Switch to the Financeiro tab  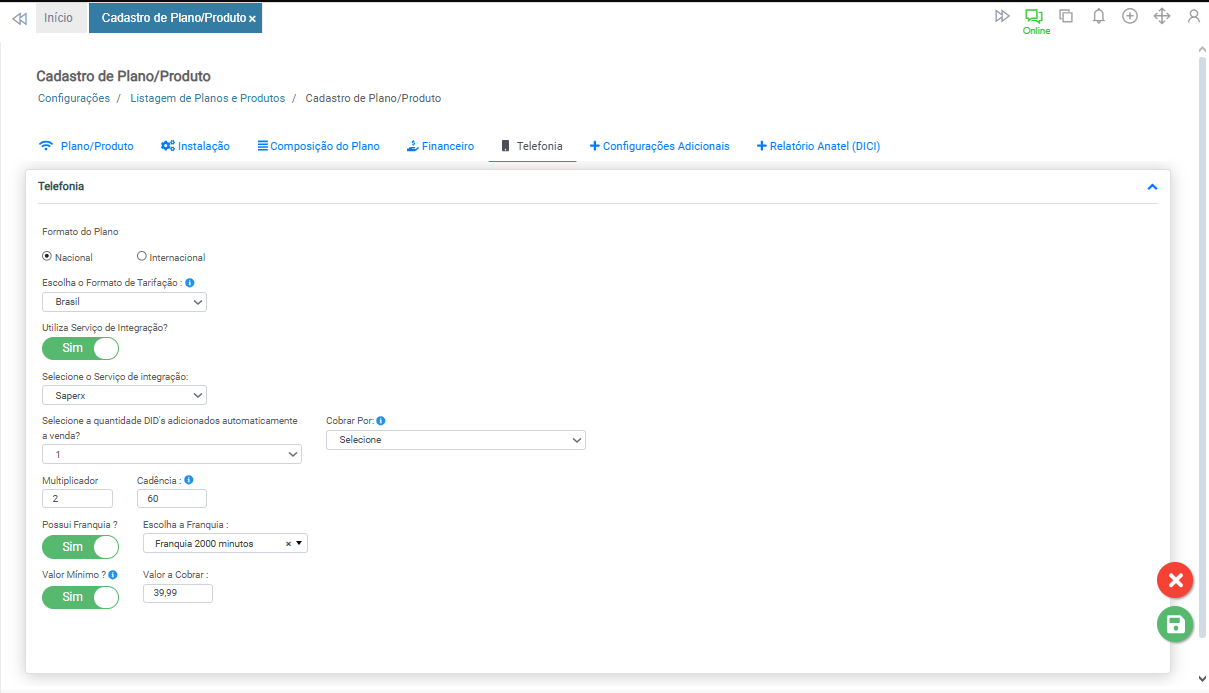(x=440, y=146)
